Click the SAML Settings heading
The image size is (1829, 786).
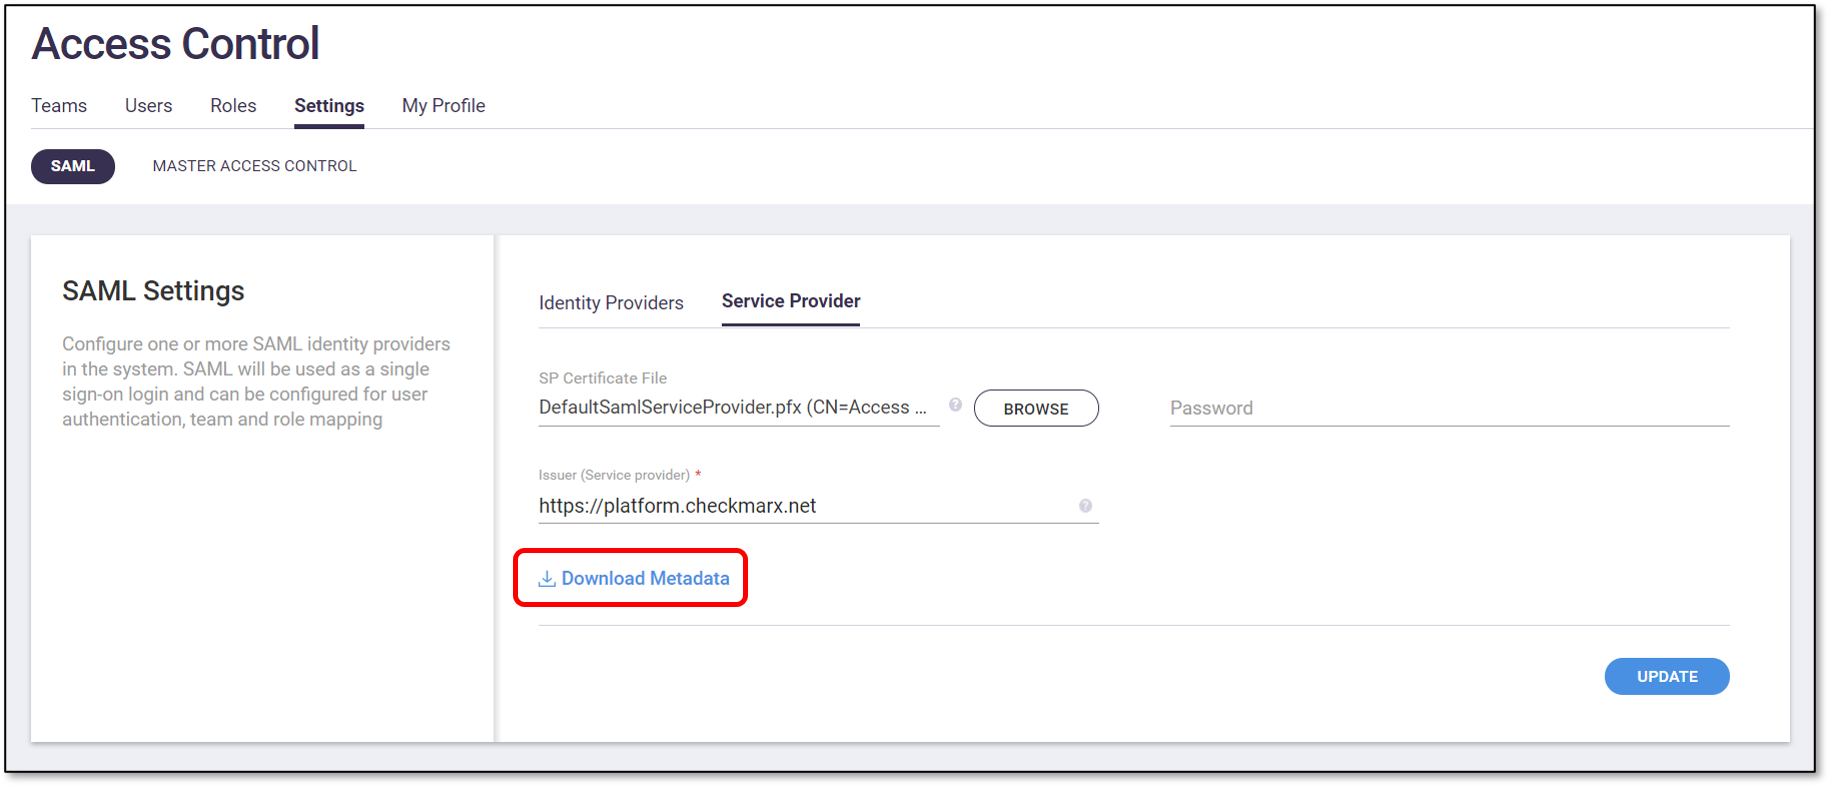click(153, 291)
